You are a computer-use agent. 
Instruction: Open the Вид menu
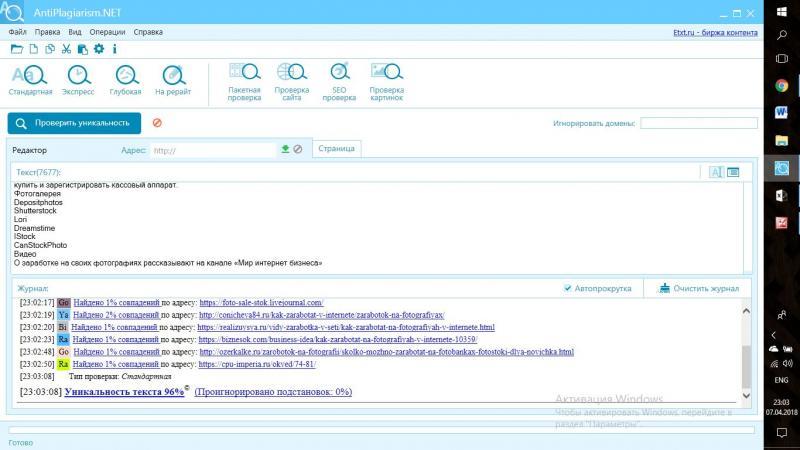(75, 32)
